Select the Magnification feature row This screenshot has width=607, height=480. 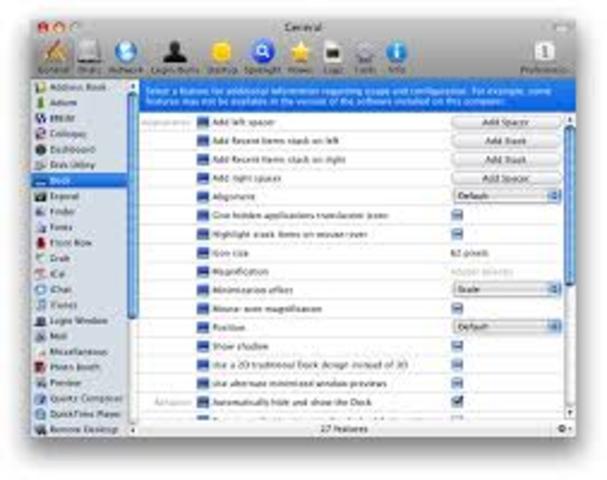click(x=352, y=272)
